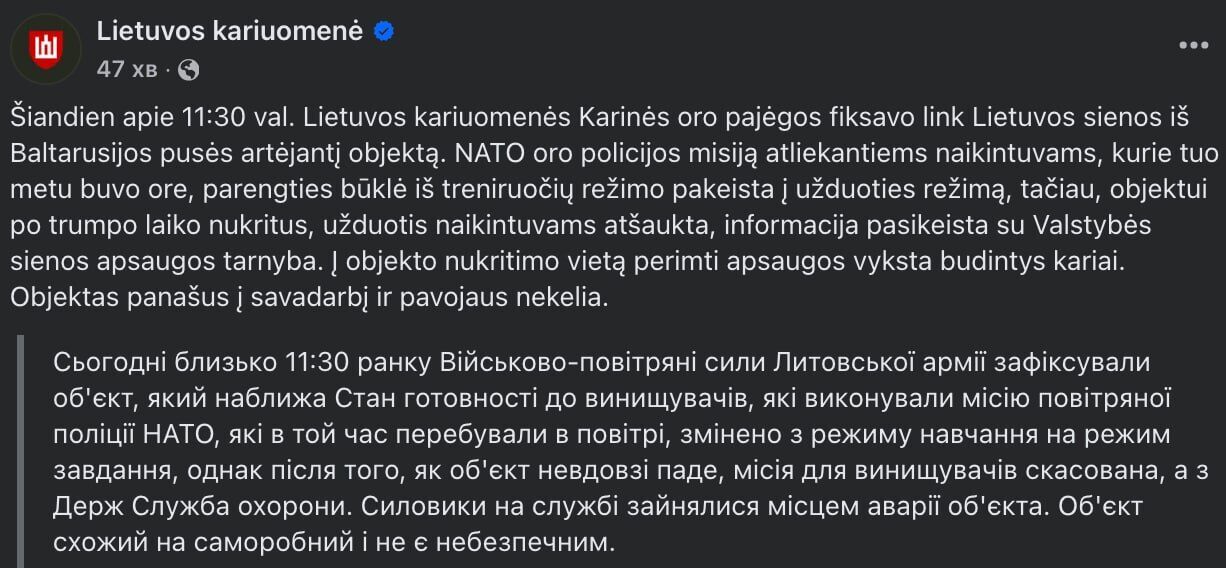Click the red shield emblem in avatar
Viewport: 1226px width, 568px height.
click(46, 48)
